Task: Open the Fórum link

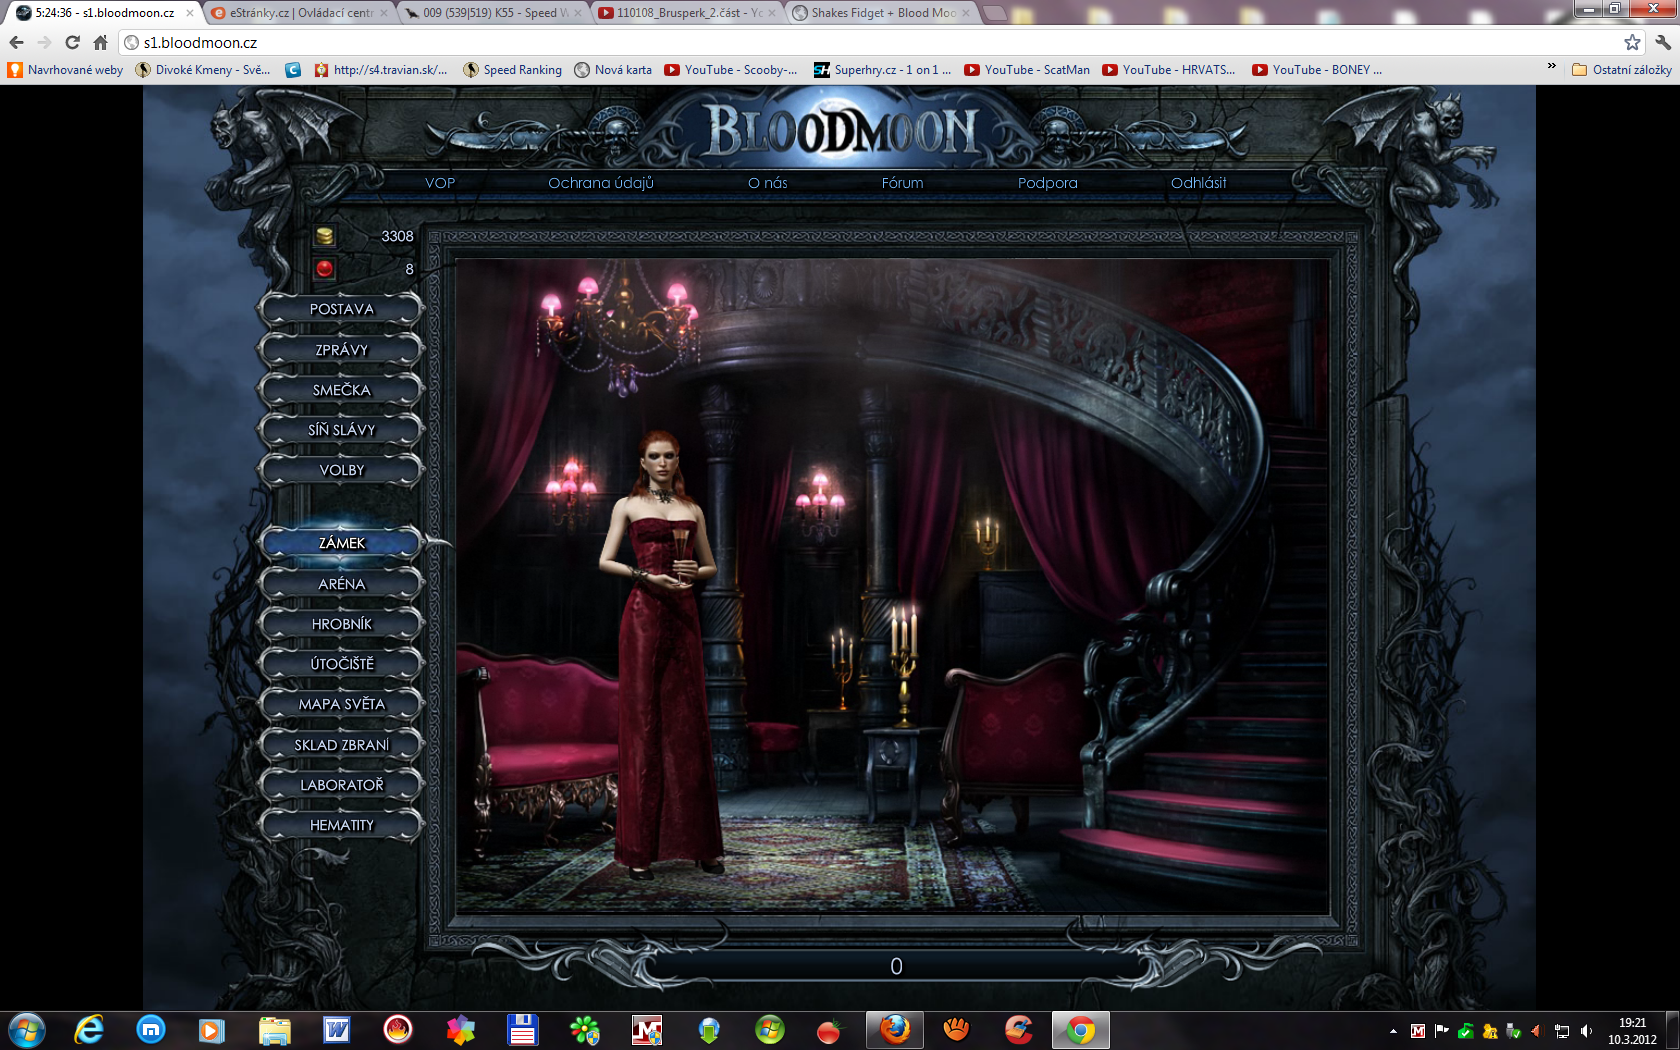Action: coord(902,183)
